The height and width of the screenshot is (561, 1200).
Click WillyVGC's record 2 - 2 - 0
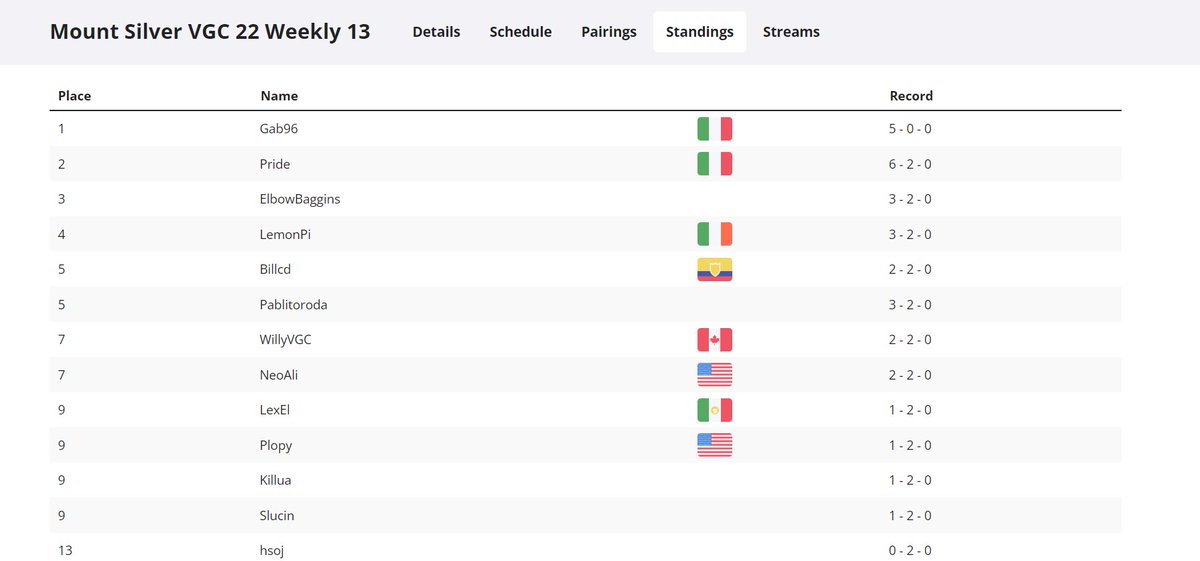pos(910,340)
